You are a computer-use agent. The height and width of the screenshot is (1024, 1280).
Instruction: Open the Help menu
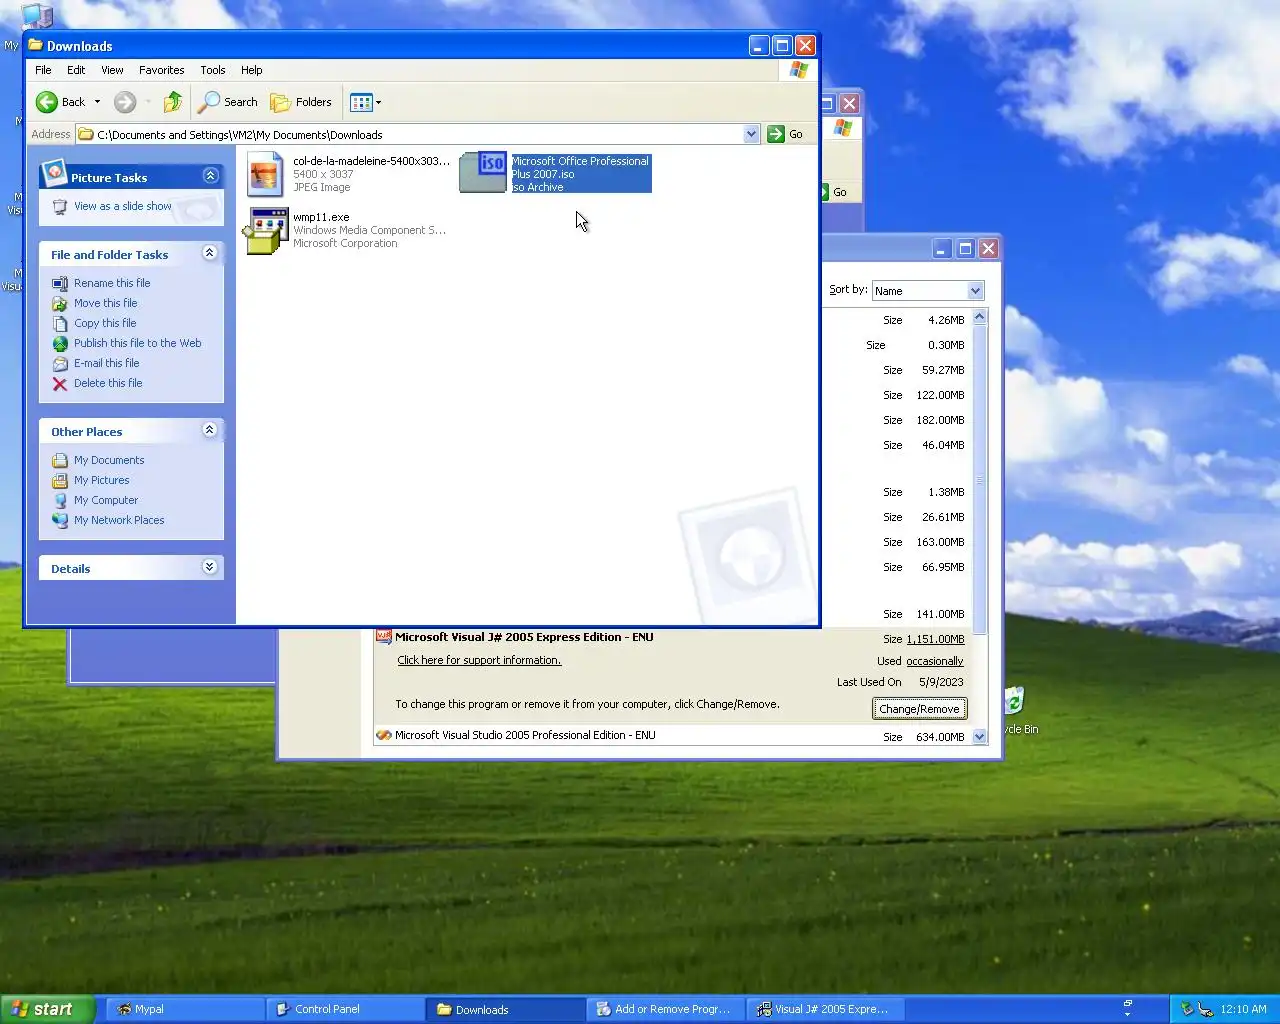tap(252, 70)
